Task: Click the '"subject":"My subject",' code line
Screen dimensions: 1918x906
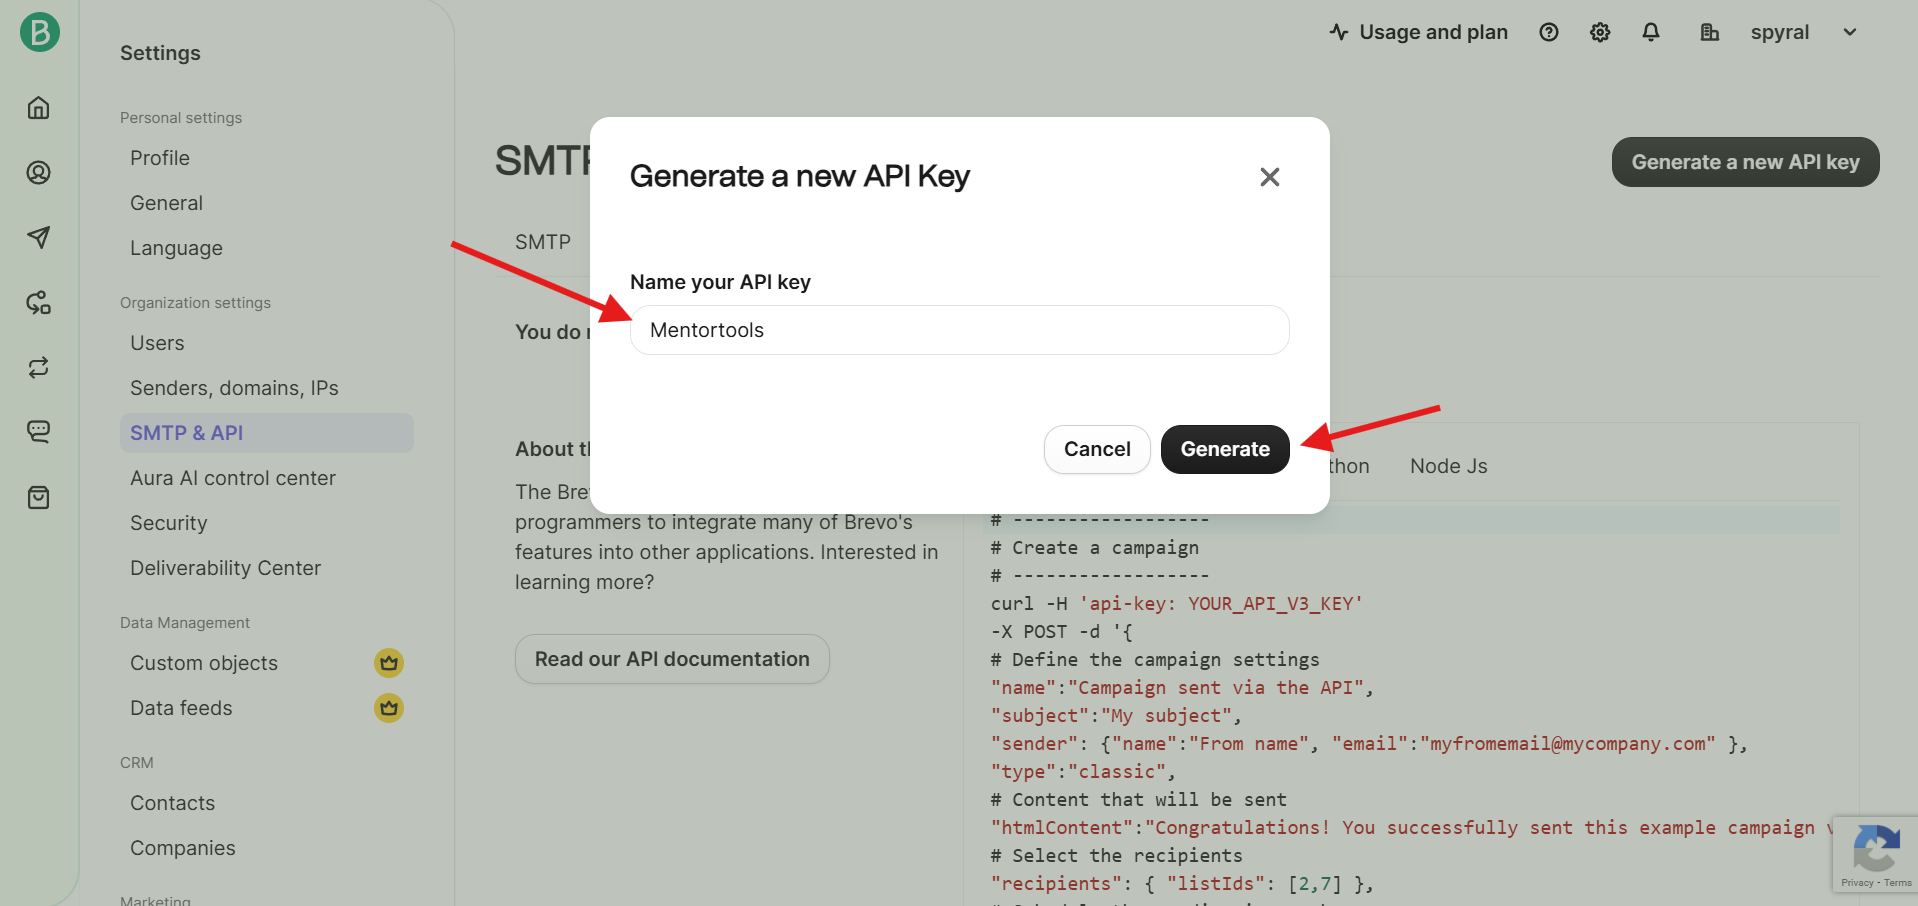Action: click(x=1116, y=716)
